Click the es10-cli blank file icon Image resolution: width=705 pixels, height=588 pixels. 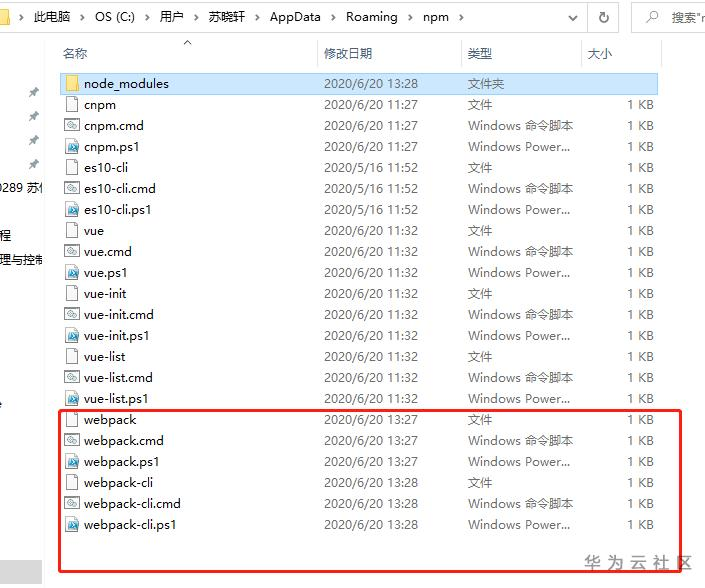[x=72, y=168]
